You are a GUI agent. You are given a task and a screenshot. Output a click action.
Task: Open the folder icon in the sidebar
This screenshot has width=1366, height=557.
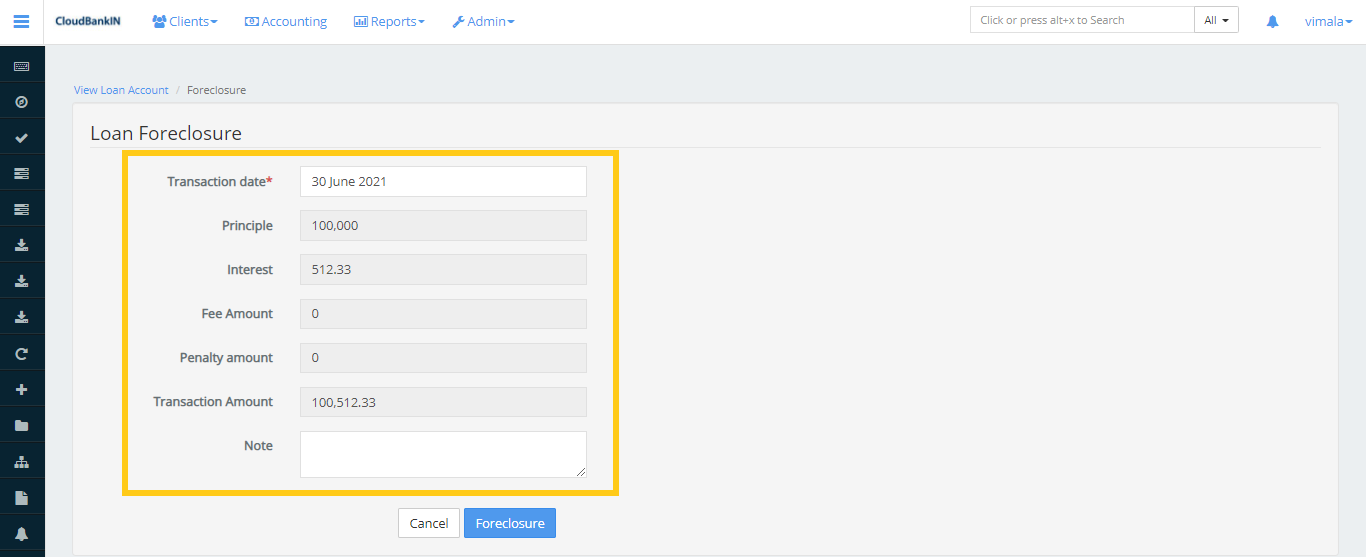tap(21, 426)
